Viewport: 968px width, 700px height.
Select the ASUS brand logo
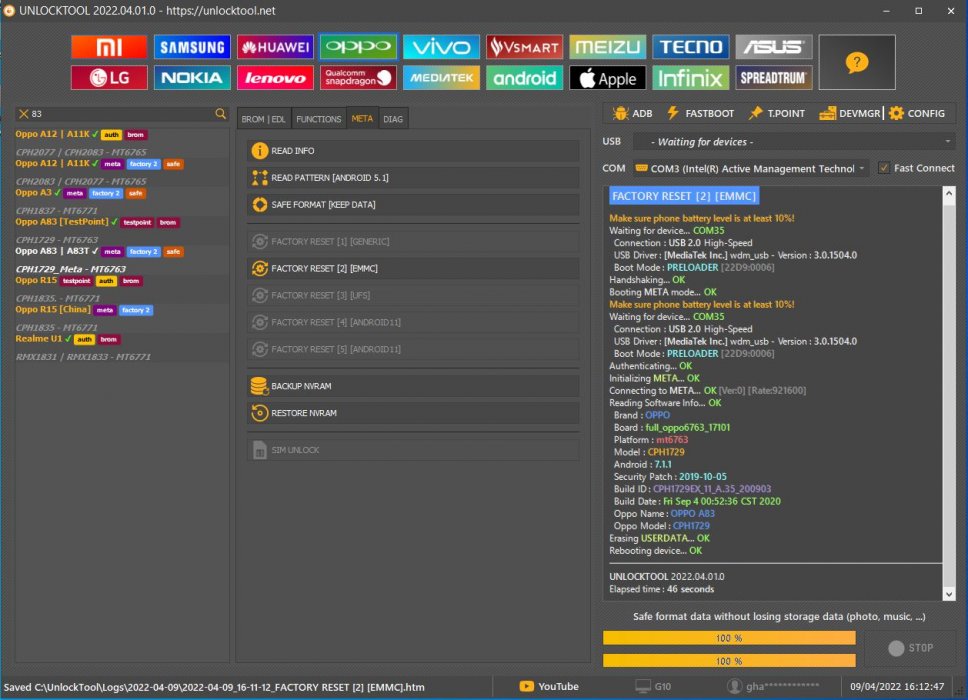pyautogui.click(x=774, y=47)
